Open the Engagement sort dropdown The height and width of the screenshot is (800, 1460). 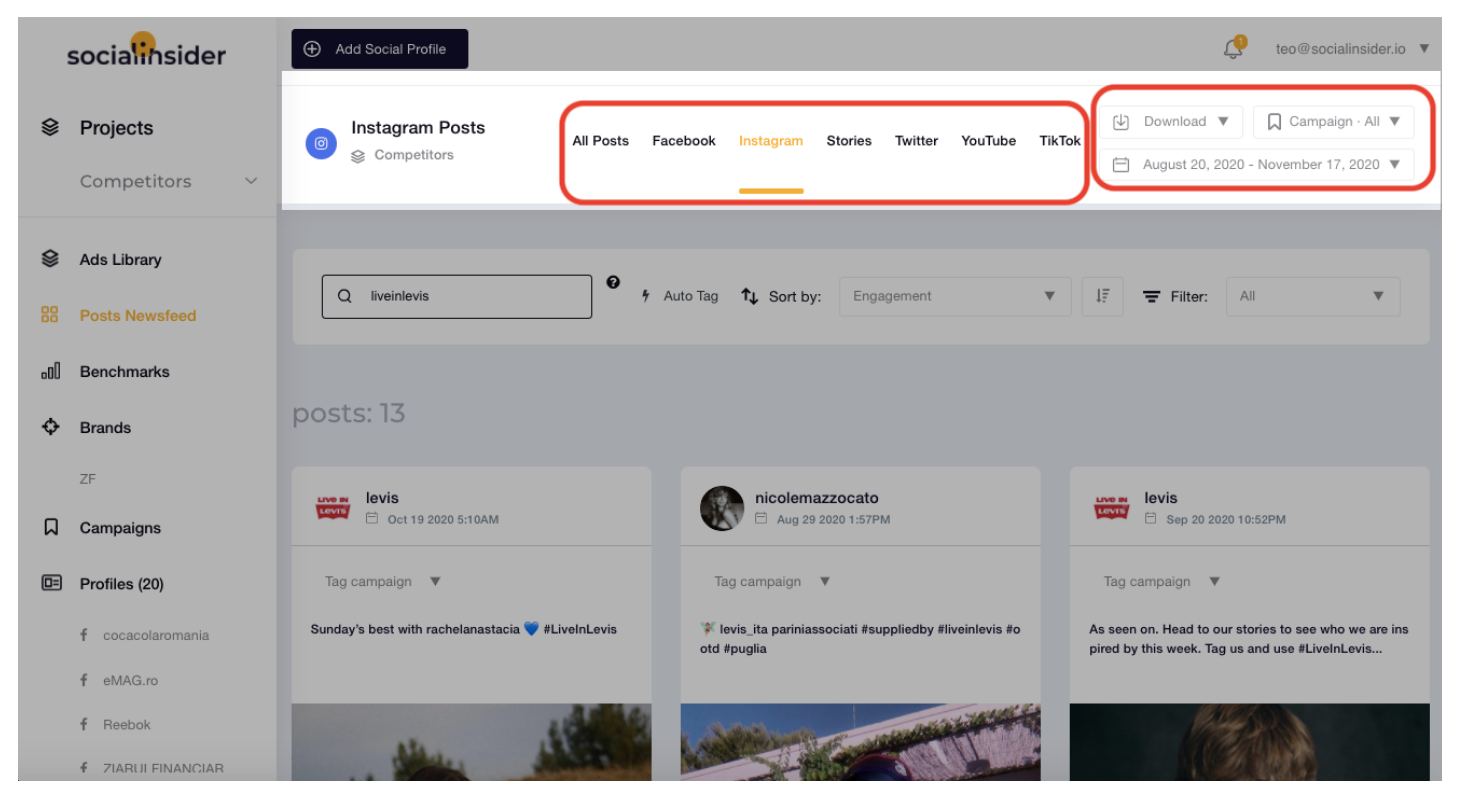(955, 296)
